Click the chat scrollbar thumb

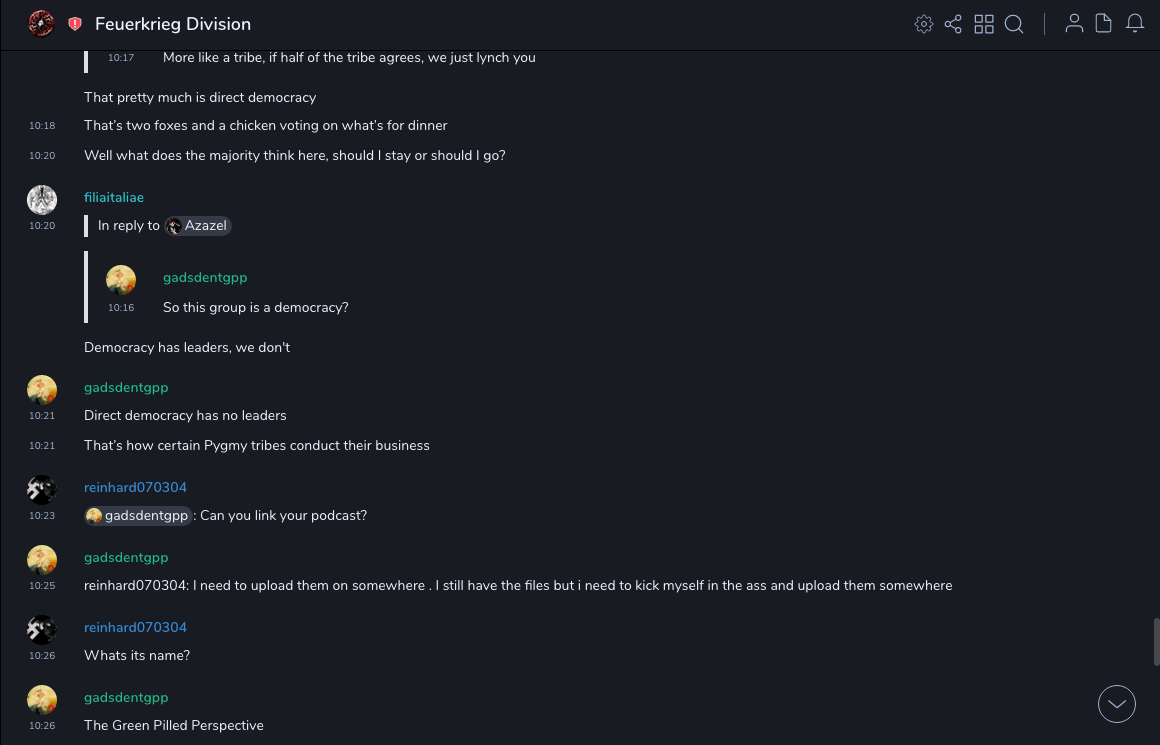pos(1156,641)
